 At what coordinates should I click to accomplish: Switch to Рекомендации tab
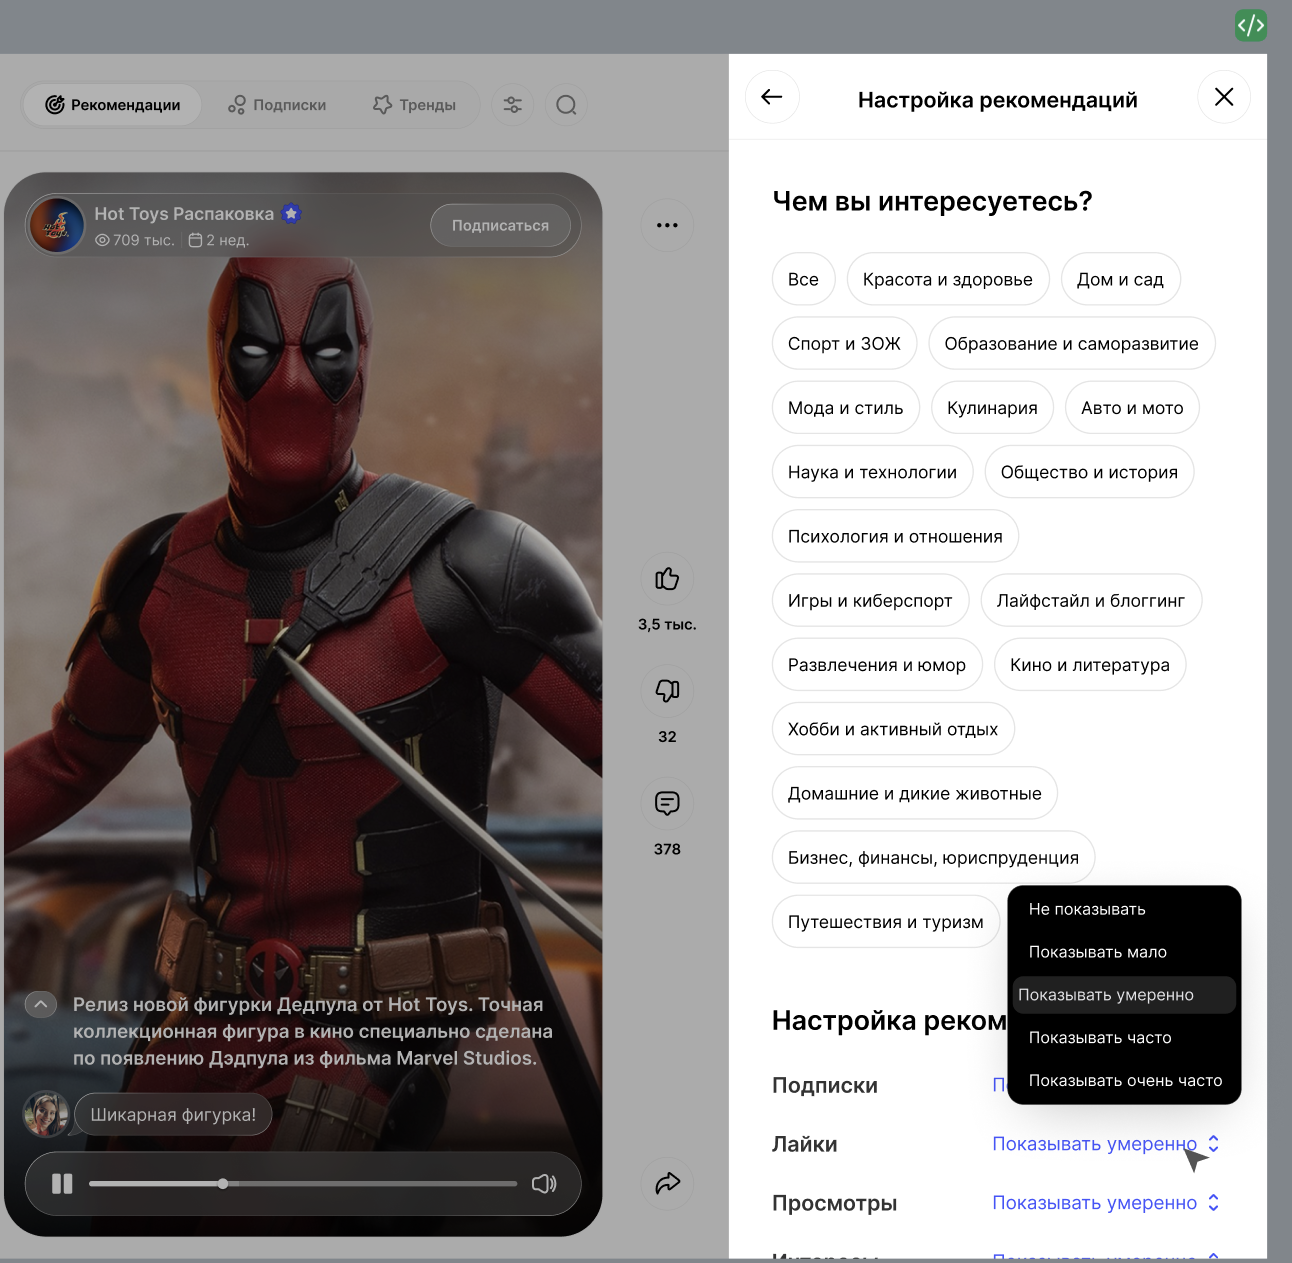click(x=113, y=105)
